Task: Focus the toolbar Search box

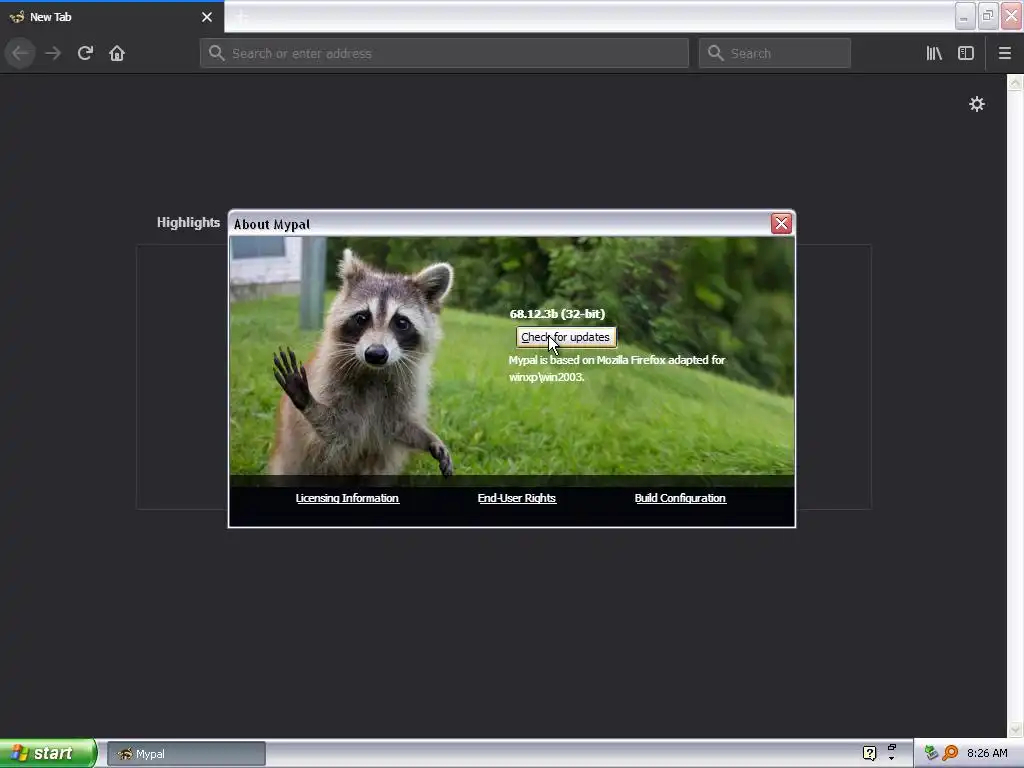Action: tap(775, 53)
